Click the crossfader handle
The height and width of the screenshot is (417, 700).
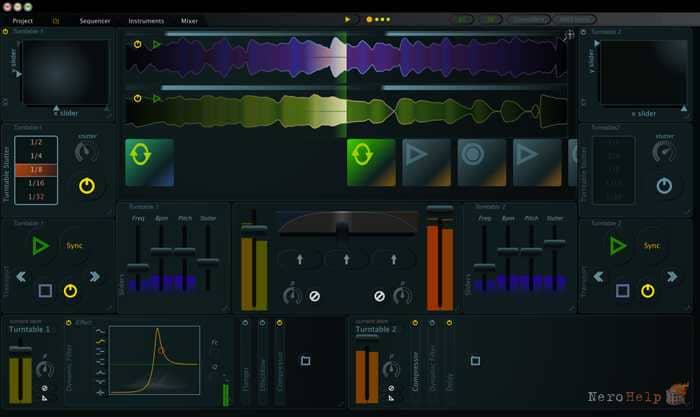pyautogui.click(x=342, y=229)
